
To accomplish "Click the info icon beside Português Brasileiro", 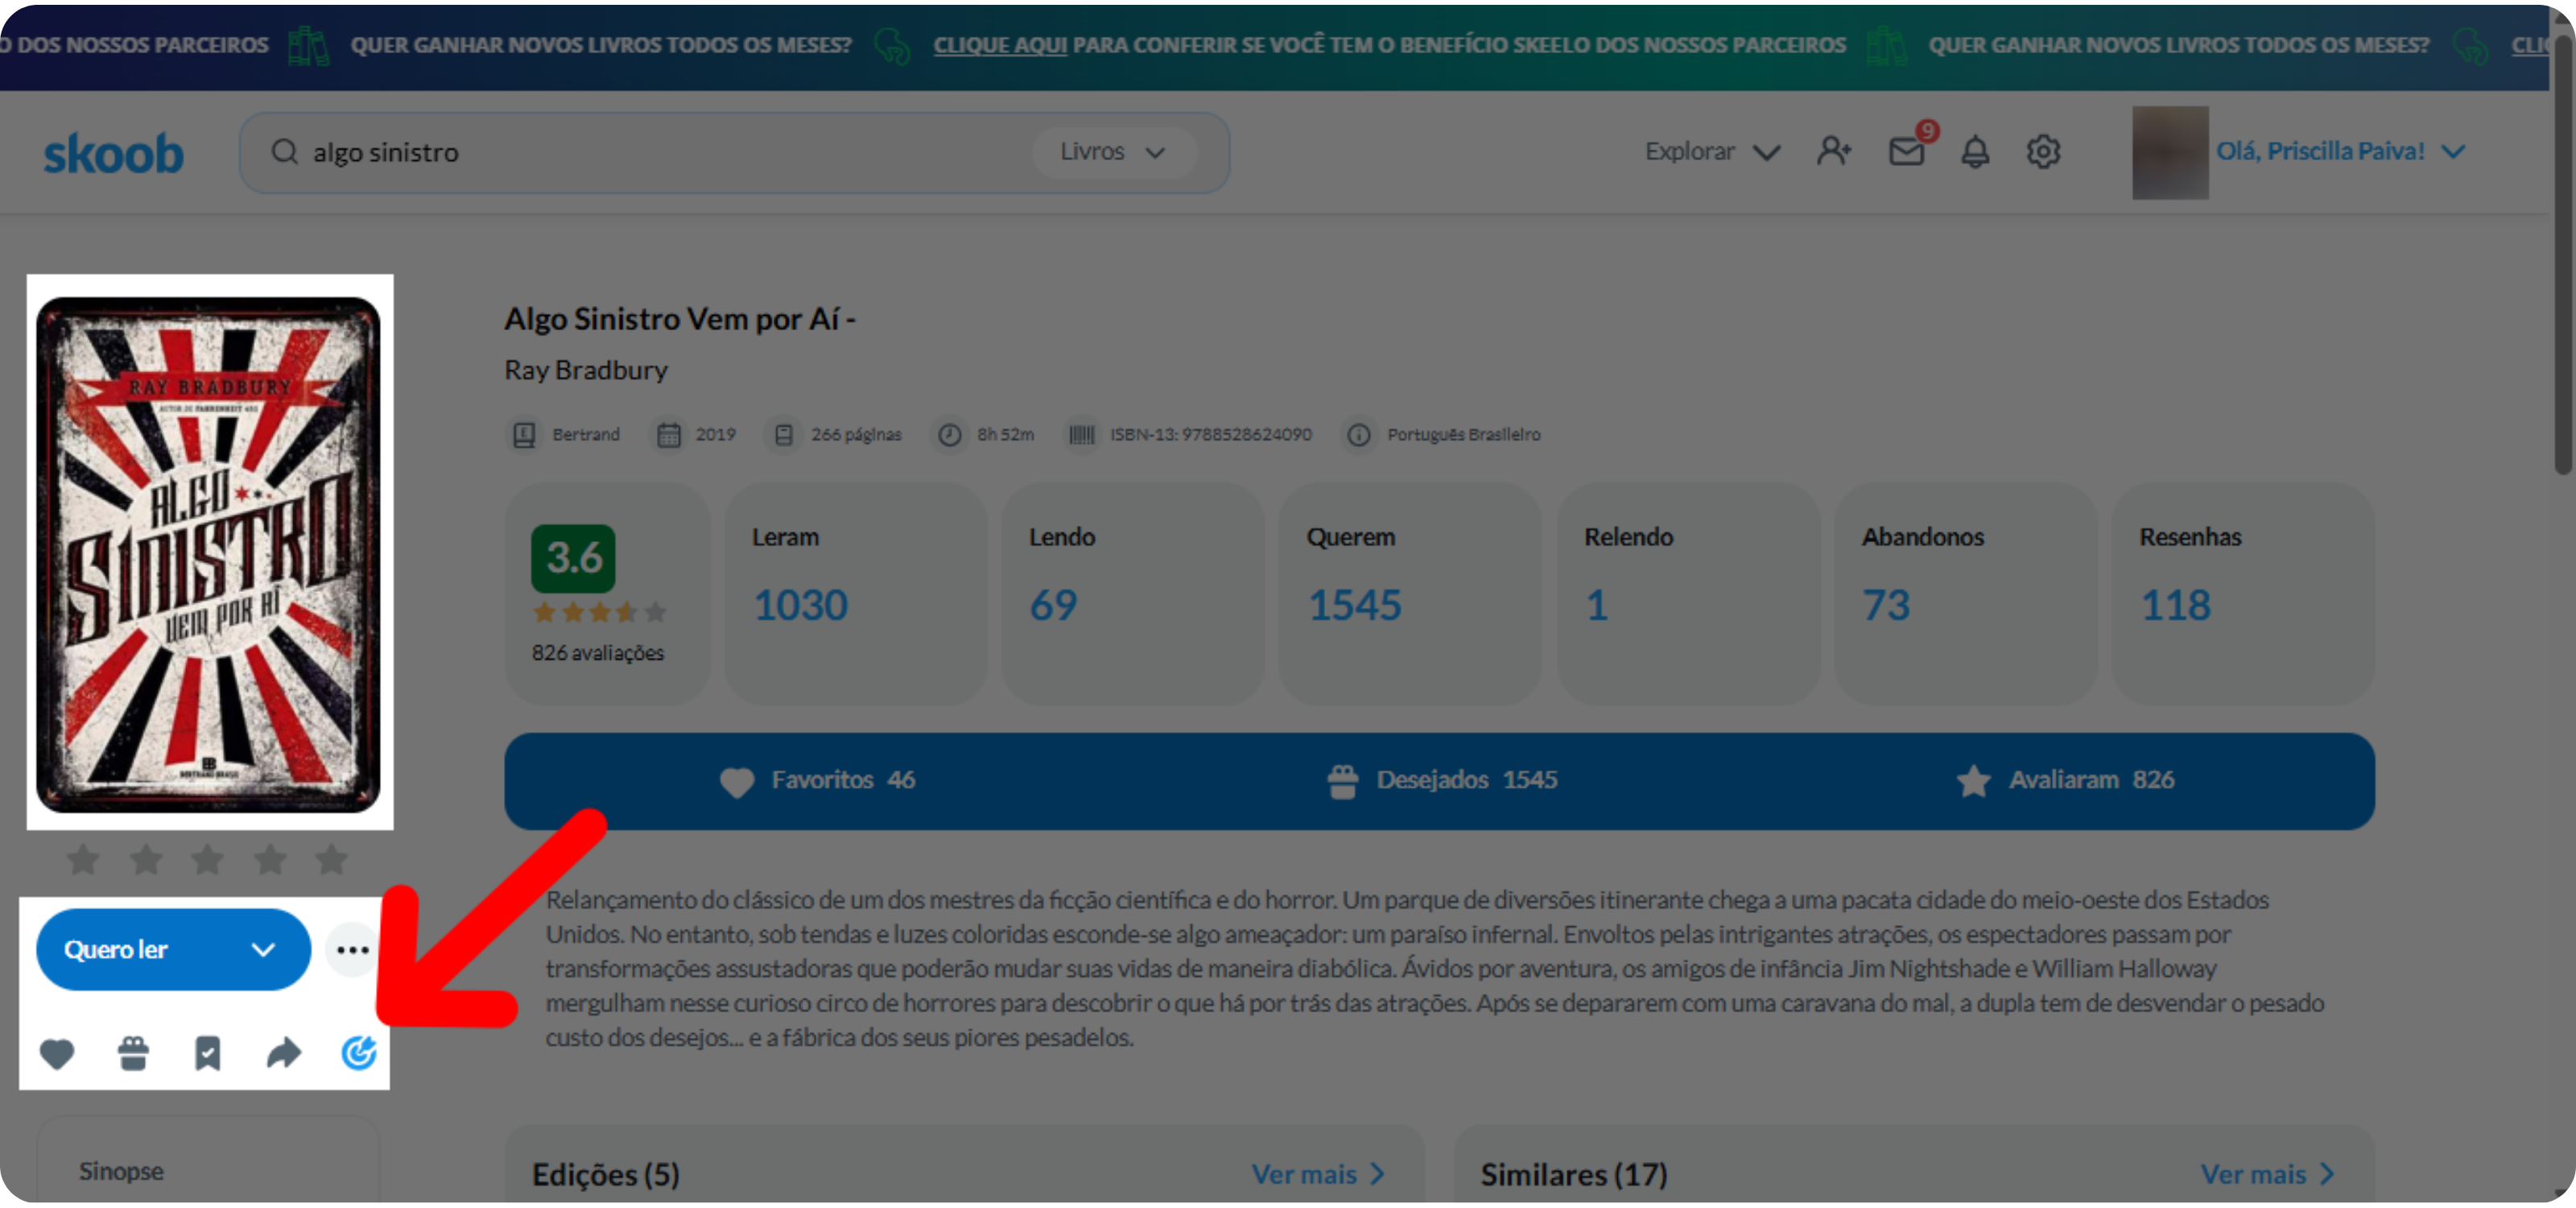I will pos(1358,435).
